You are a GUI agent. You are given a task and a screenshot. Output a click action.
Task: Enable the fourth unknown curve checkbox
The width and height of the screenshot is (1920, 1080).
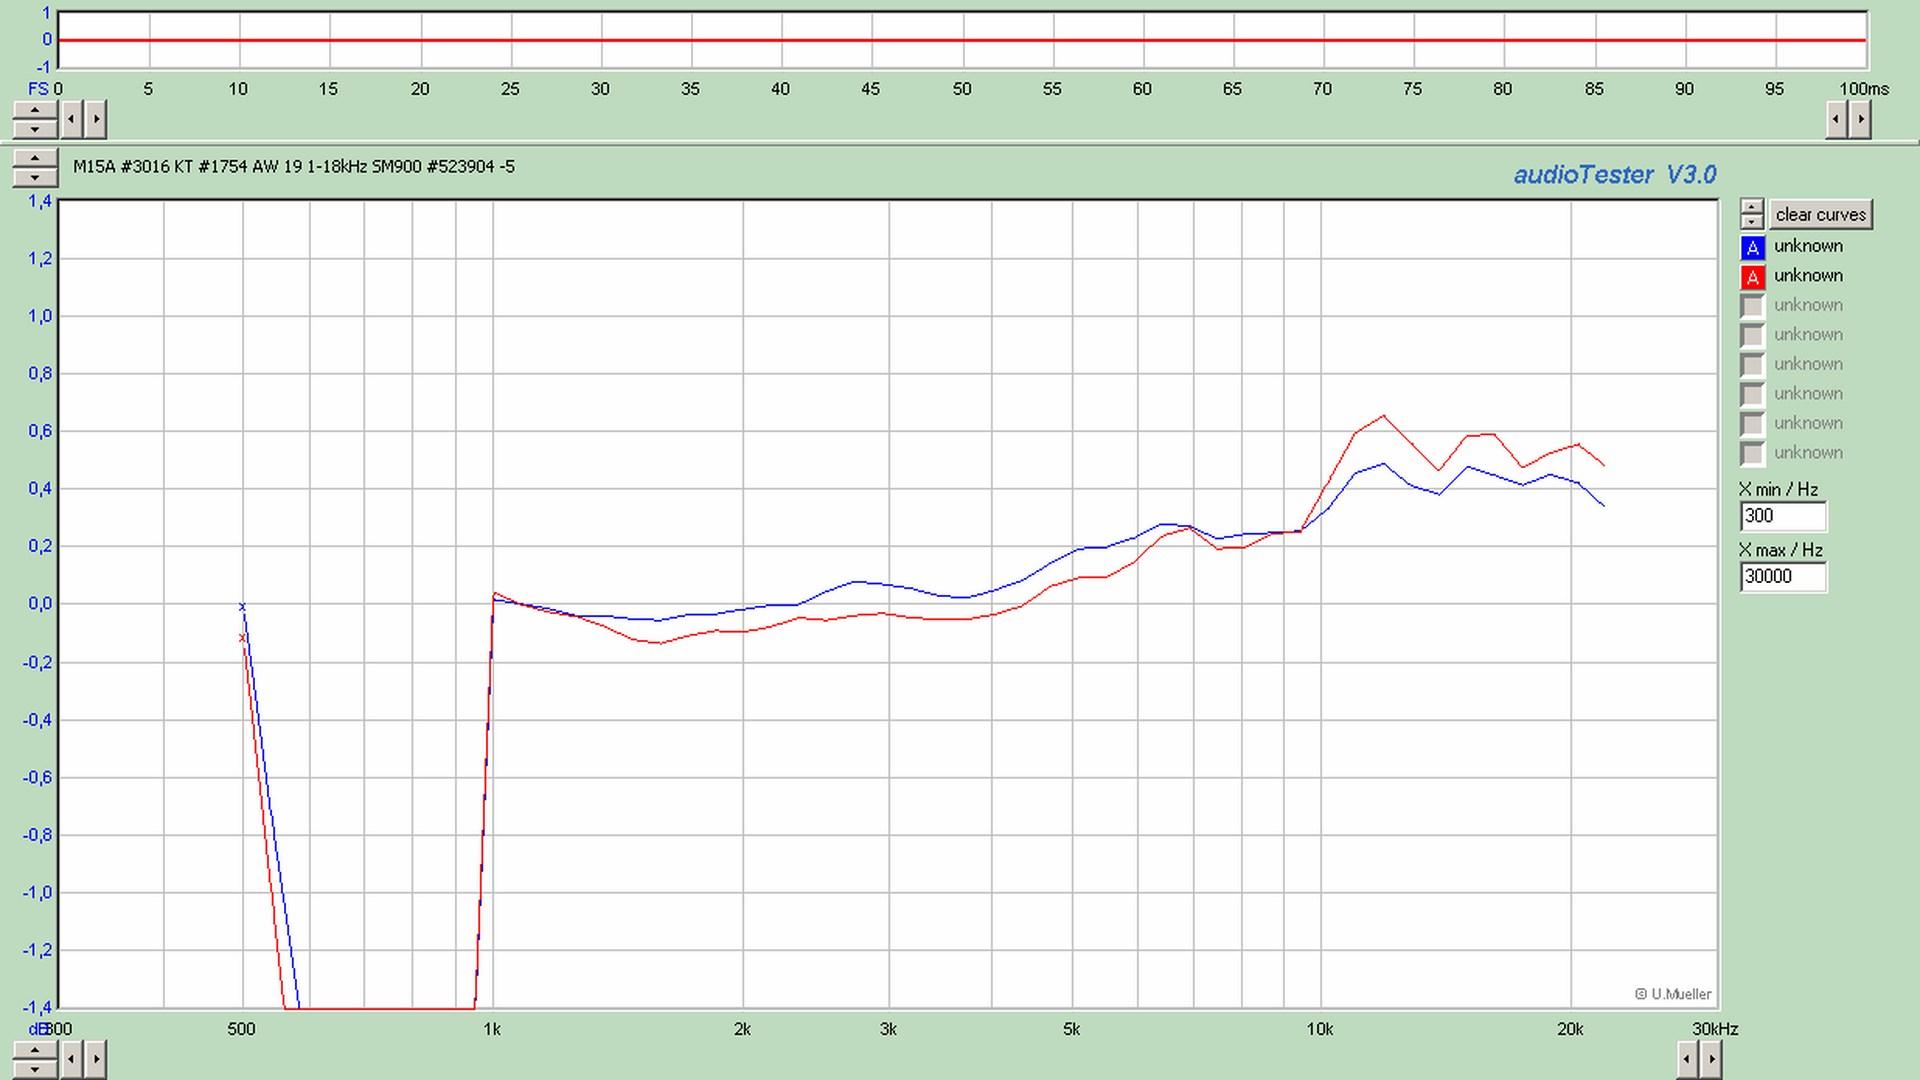1752,335
